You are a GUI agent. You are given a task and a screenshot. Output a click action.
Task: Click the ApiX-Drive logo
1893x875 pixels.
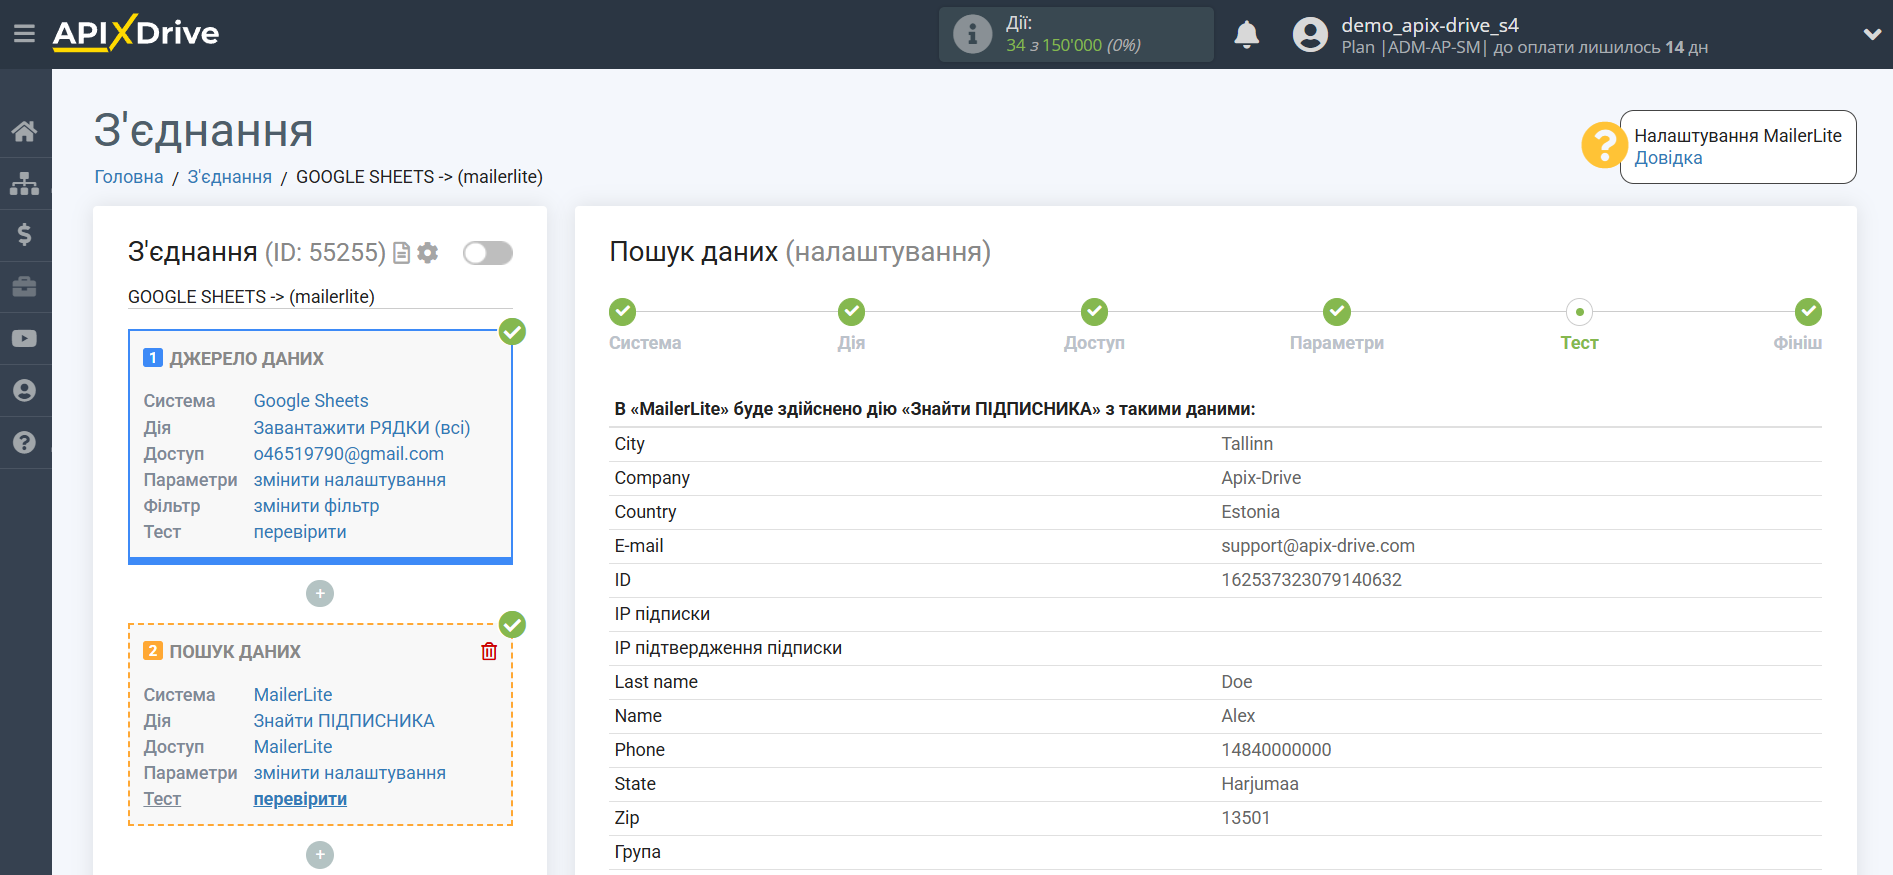[136, 33]
